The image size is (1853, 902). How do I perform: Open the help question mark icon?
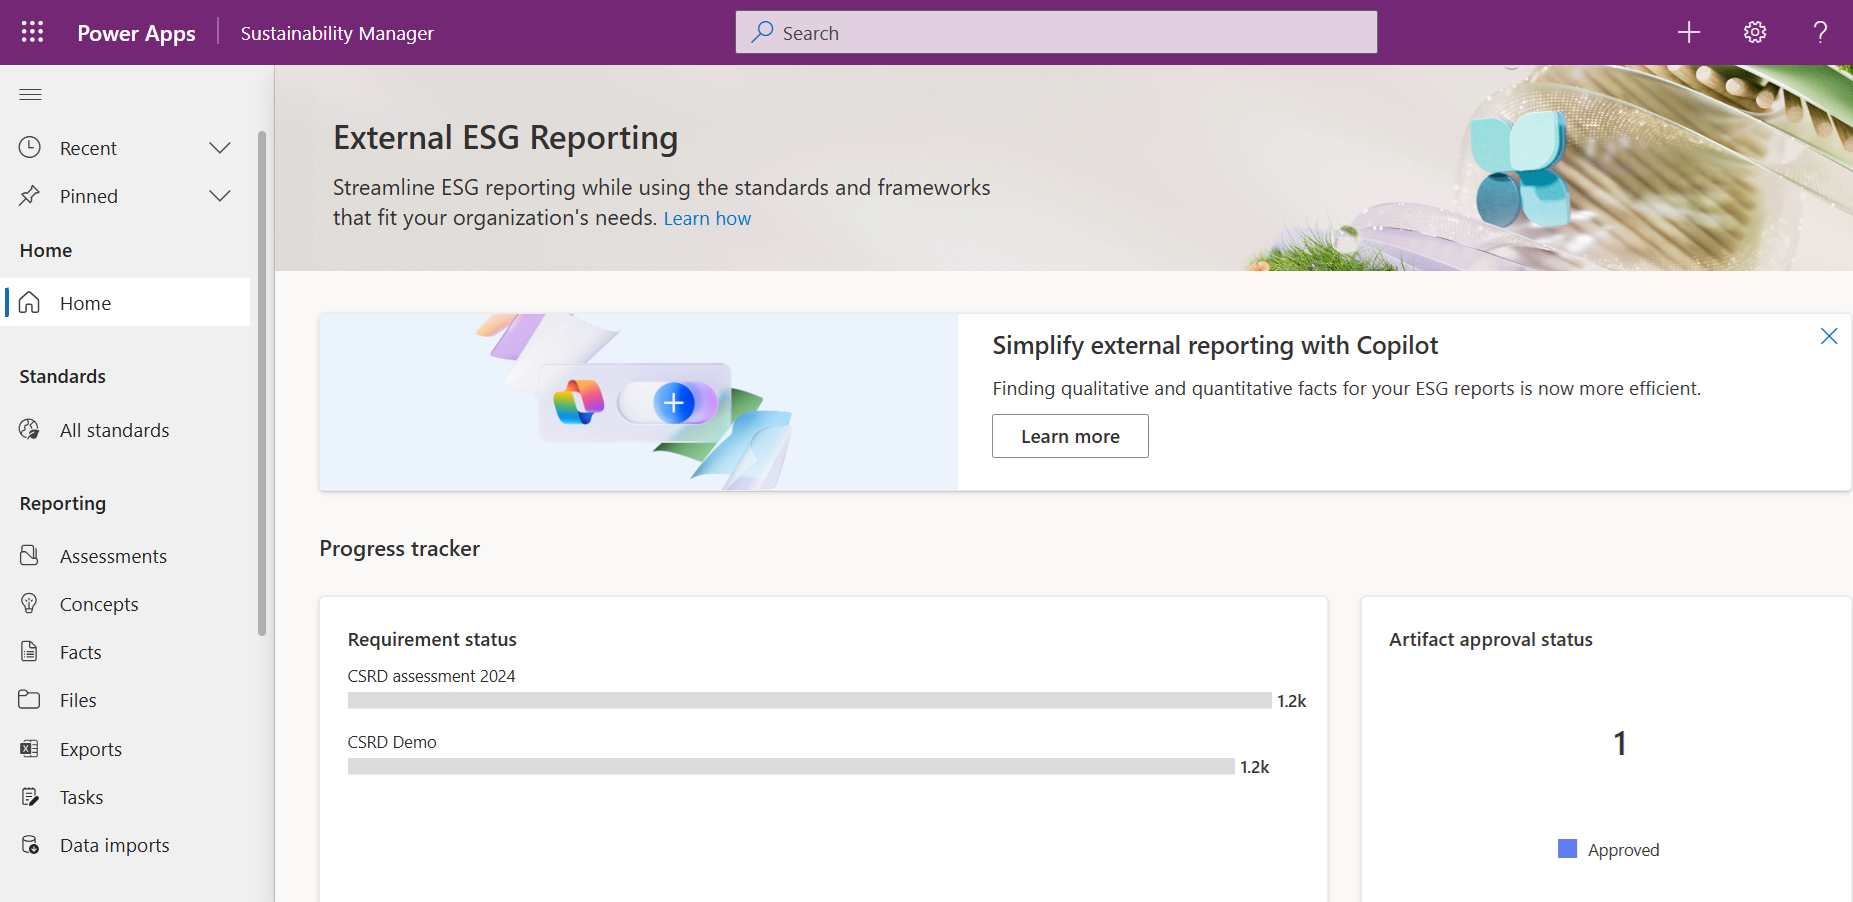tap(1821, 32)
